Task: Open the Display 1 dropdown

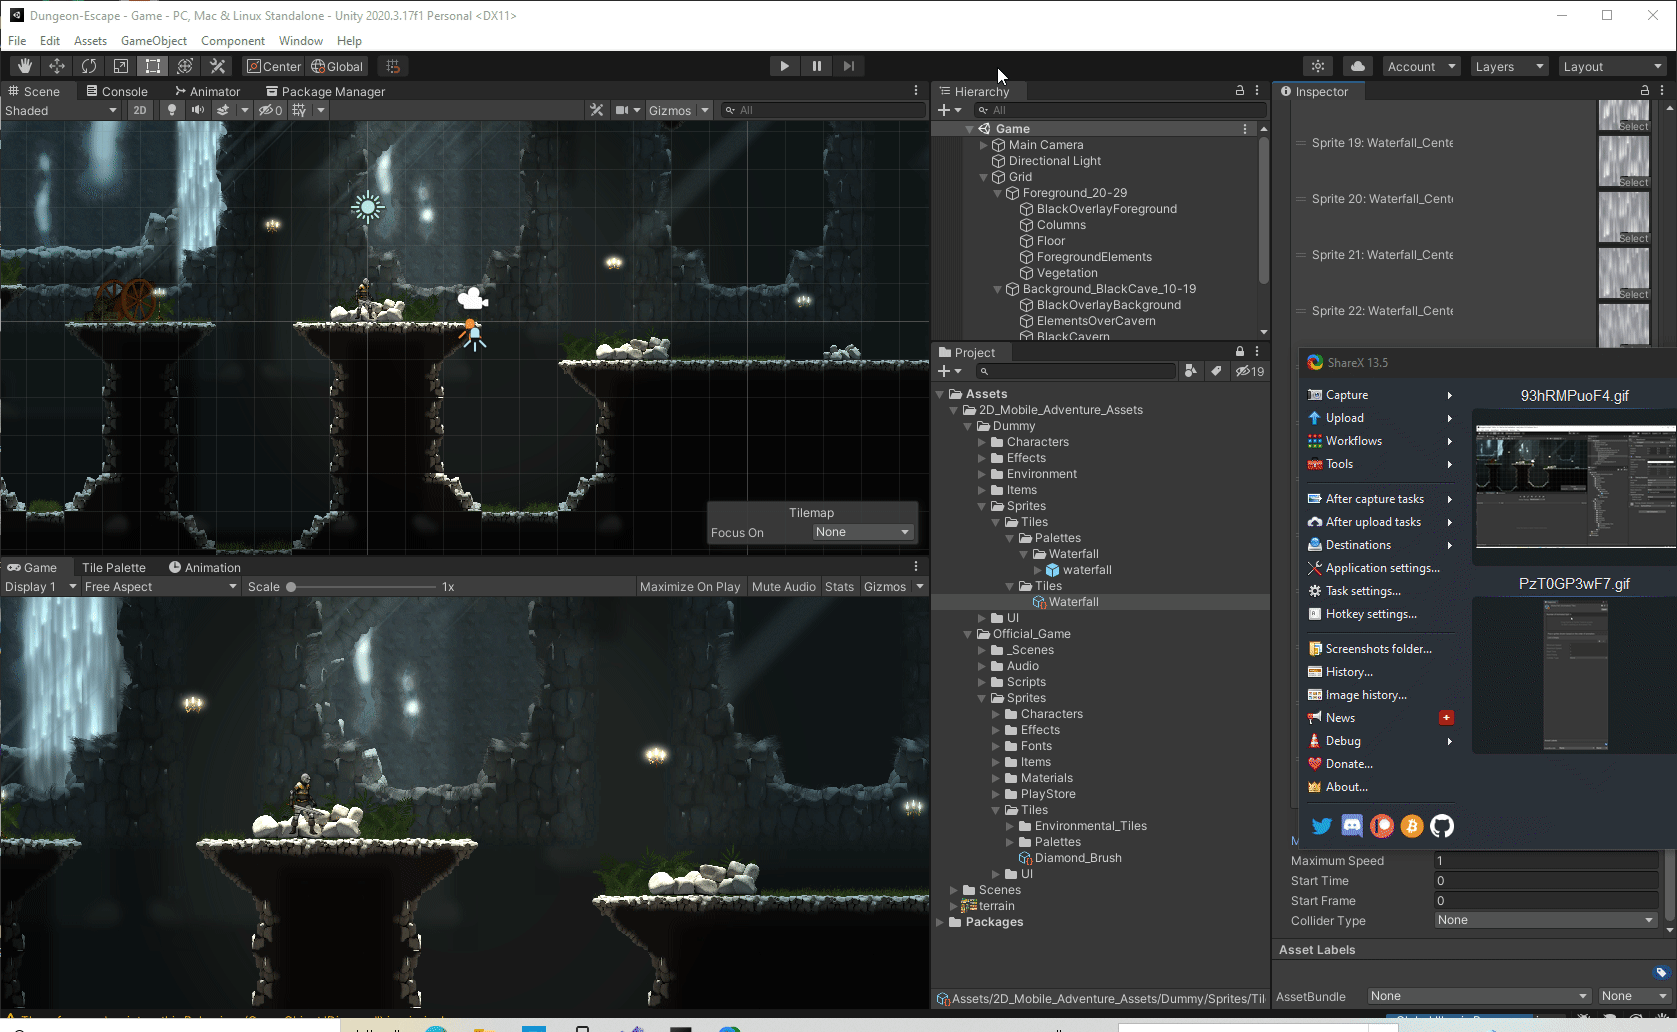Action: click(x=40, y=587)
